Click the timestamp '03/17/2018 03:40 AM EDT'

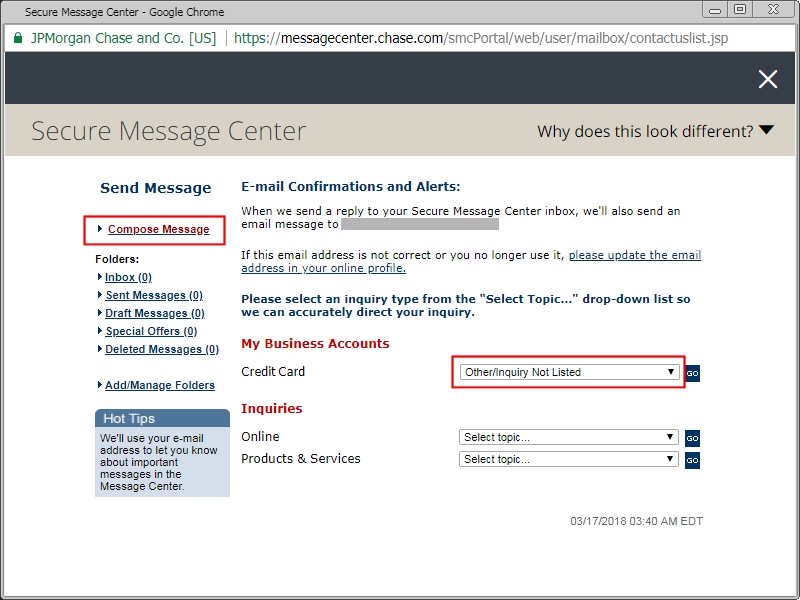coord(636,521)
